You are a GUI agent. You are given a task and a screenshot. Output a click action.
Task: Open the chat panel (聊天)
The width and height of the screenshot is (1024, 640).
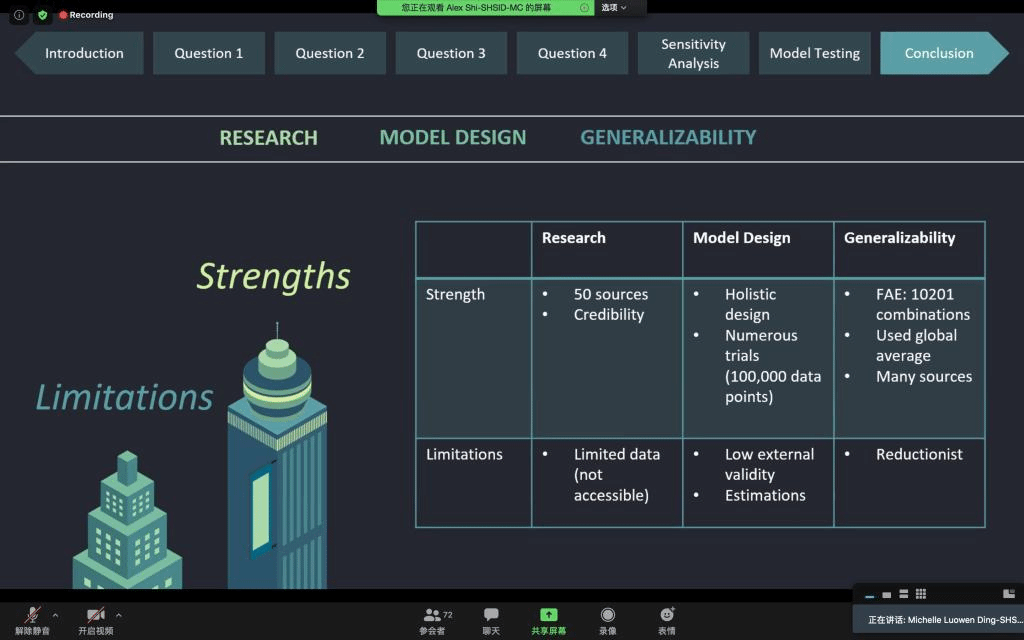[491, 621]
